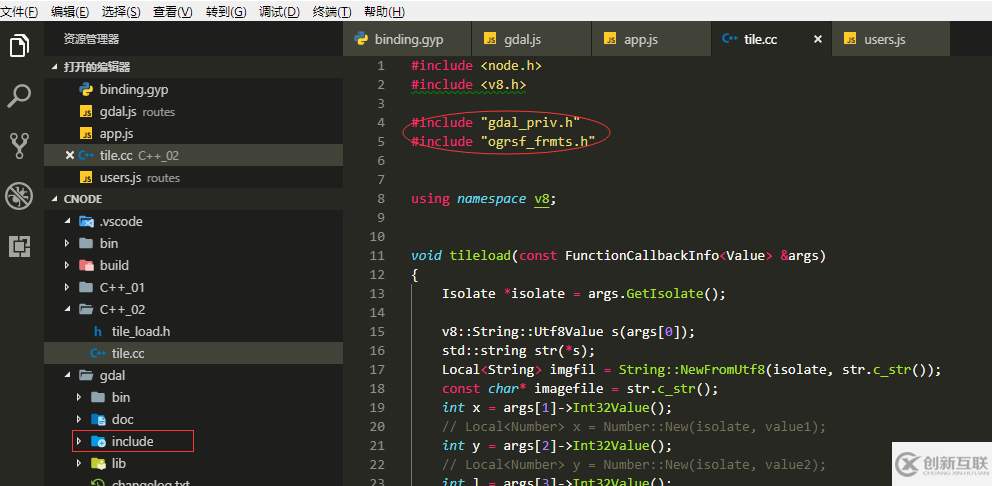992x486 pixels.
Task: Collapse the C++_02 folder arrow
Action: point(67,309)
